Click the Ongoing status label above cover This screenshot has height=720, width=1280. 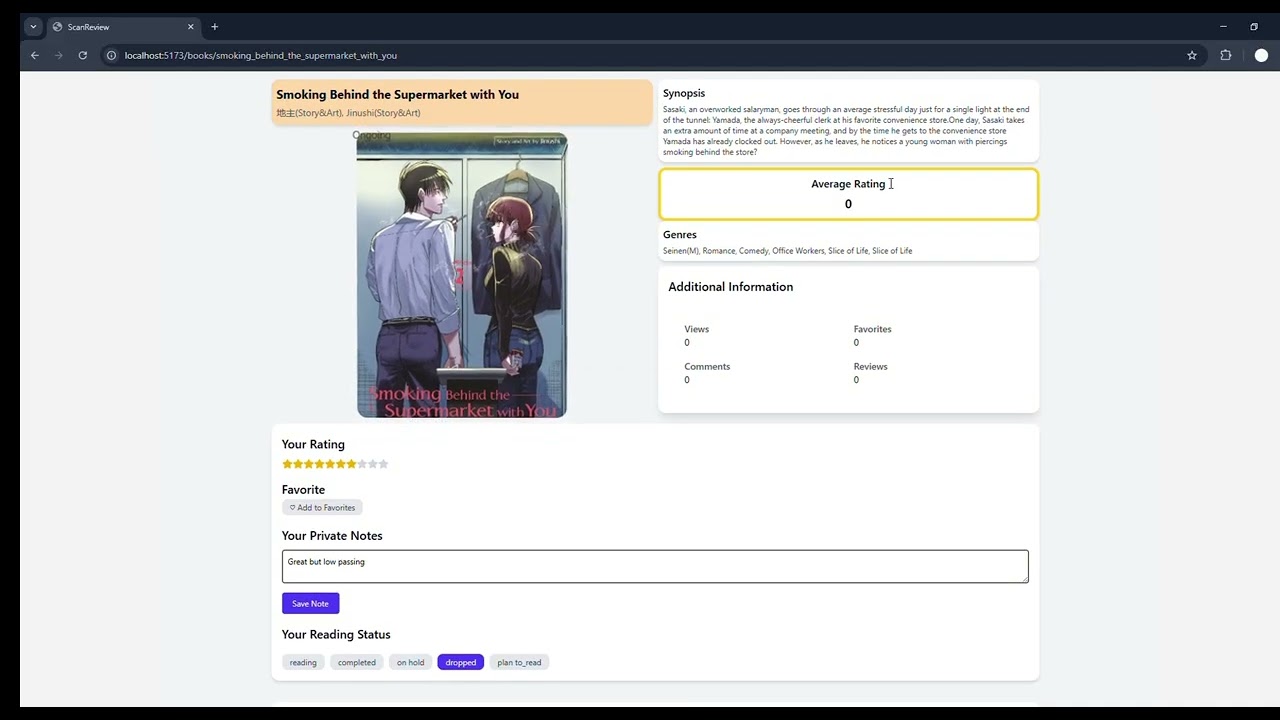(x=371, y=135)
